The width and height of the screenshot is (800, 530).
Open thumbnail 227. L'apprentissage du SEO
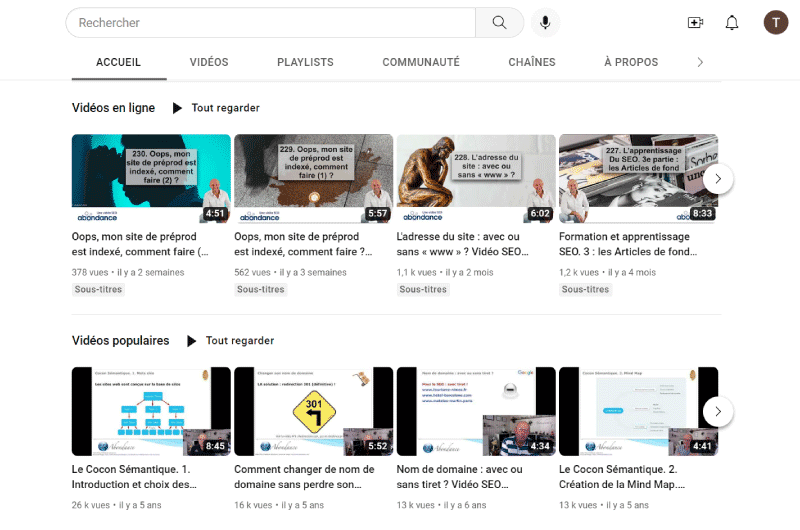(x=638, y=179)
